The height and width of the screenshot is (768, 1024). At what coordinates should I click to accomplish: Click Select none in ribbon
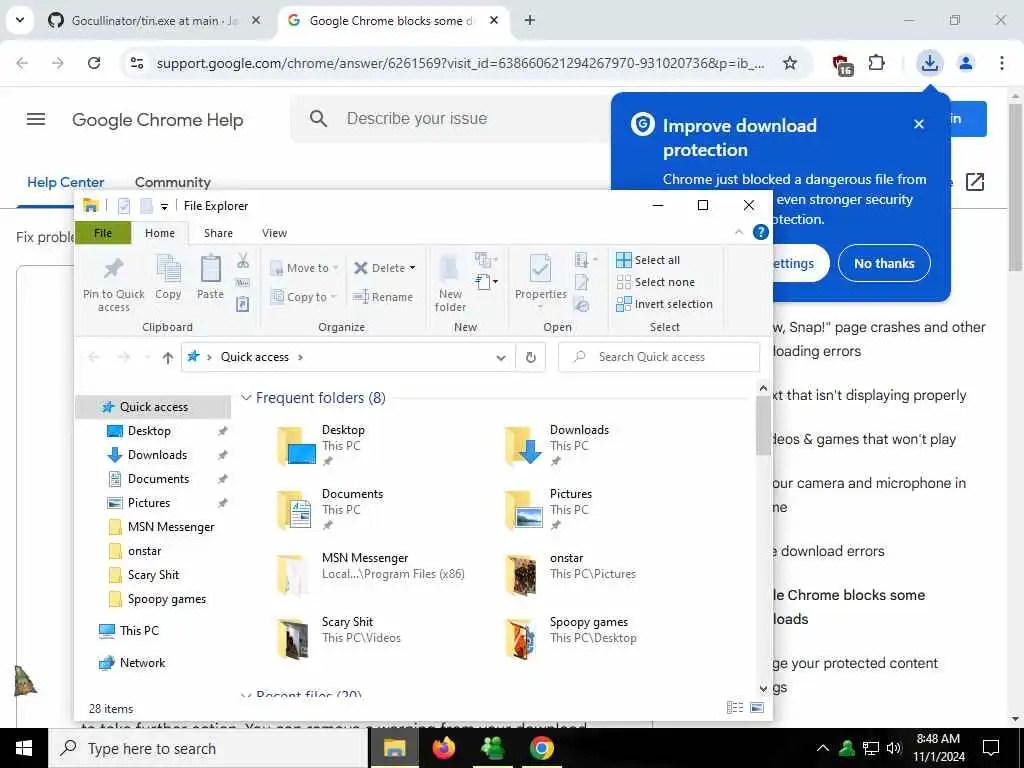(x=655, y=282)
